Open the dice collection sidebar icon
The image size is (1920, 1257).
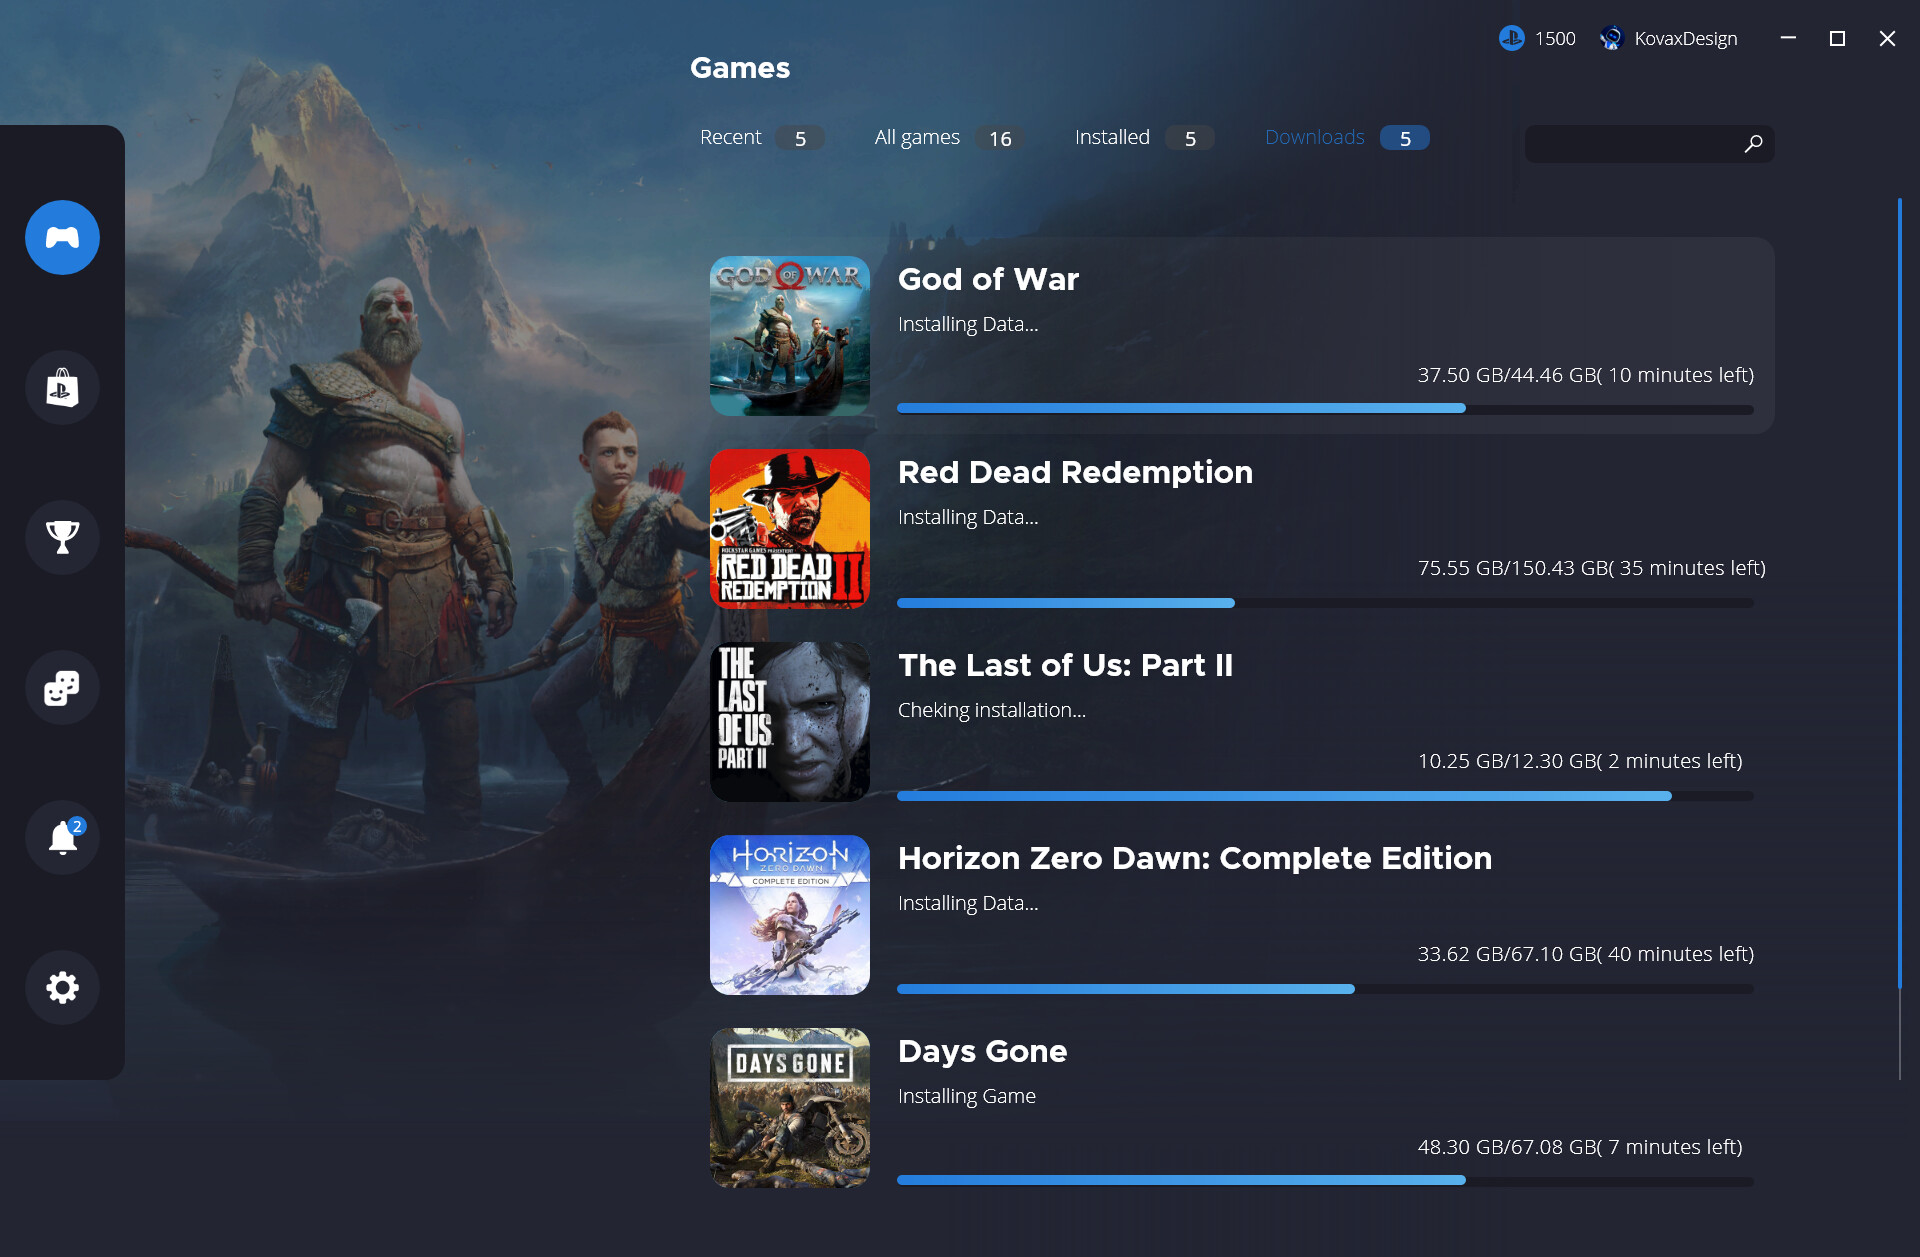pyautogui.click(x=62, y=688)
